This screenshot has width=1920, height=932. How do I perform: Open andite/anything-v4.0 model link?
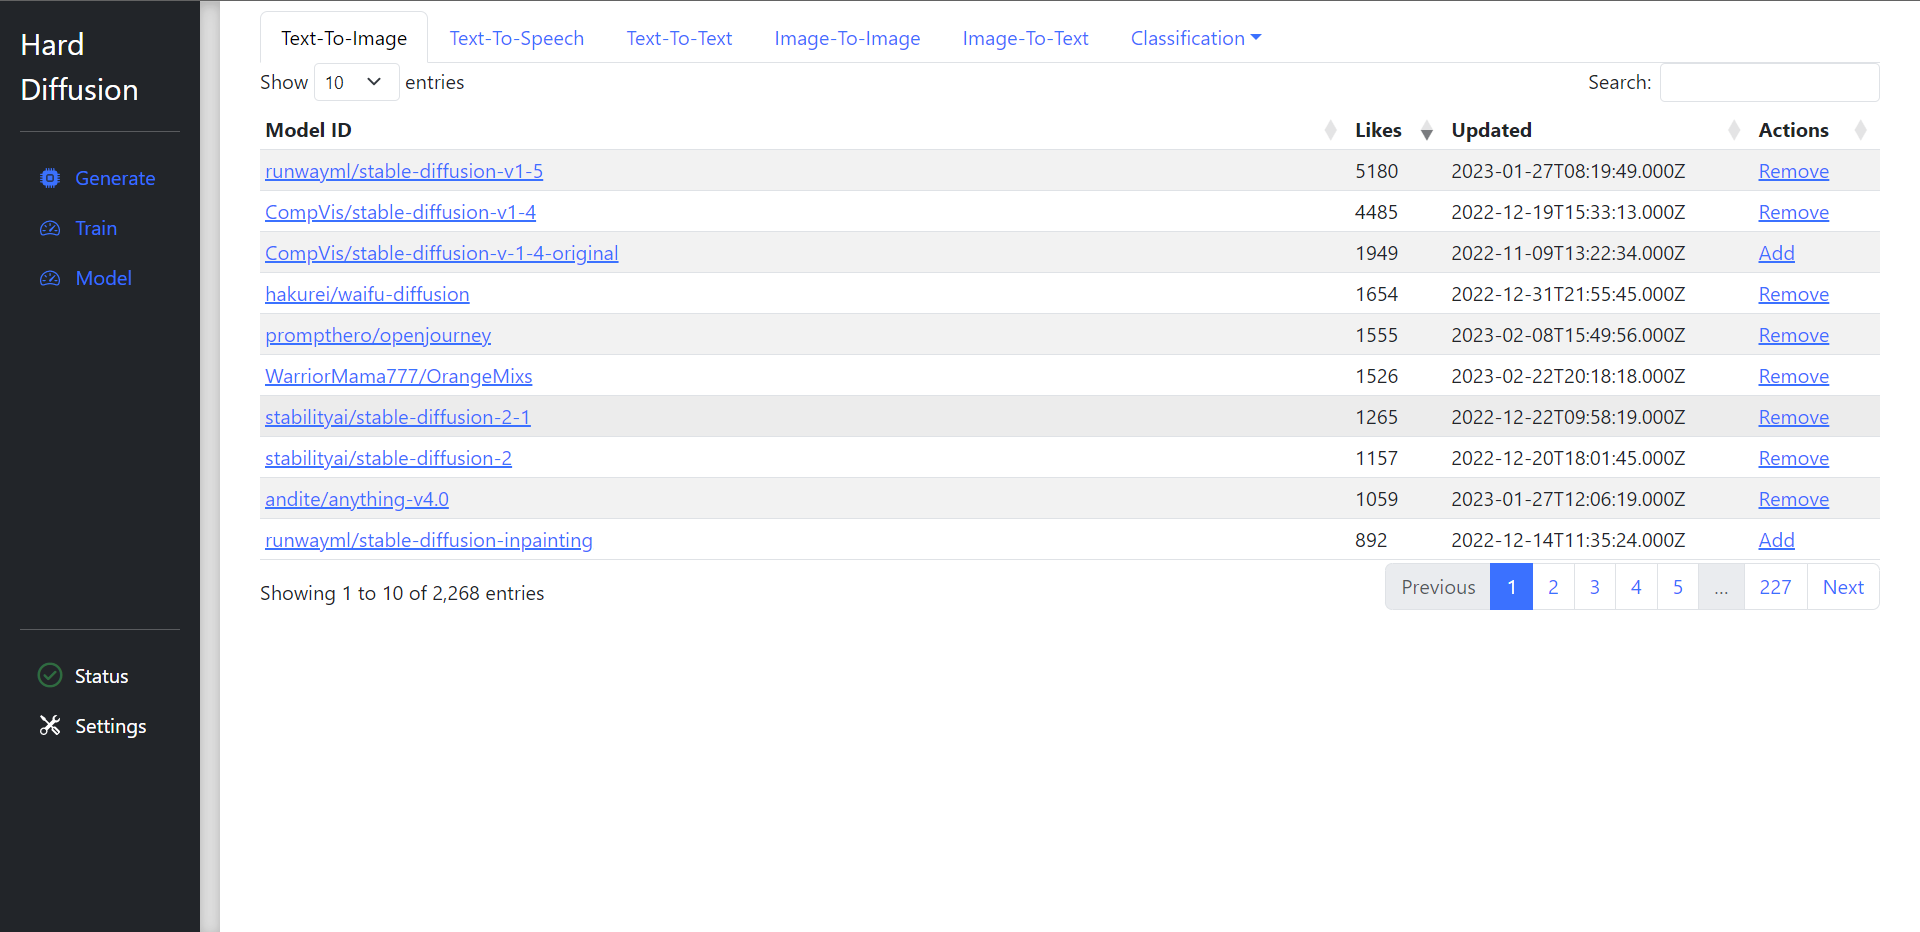coord(357,499)
